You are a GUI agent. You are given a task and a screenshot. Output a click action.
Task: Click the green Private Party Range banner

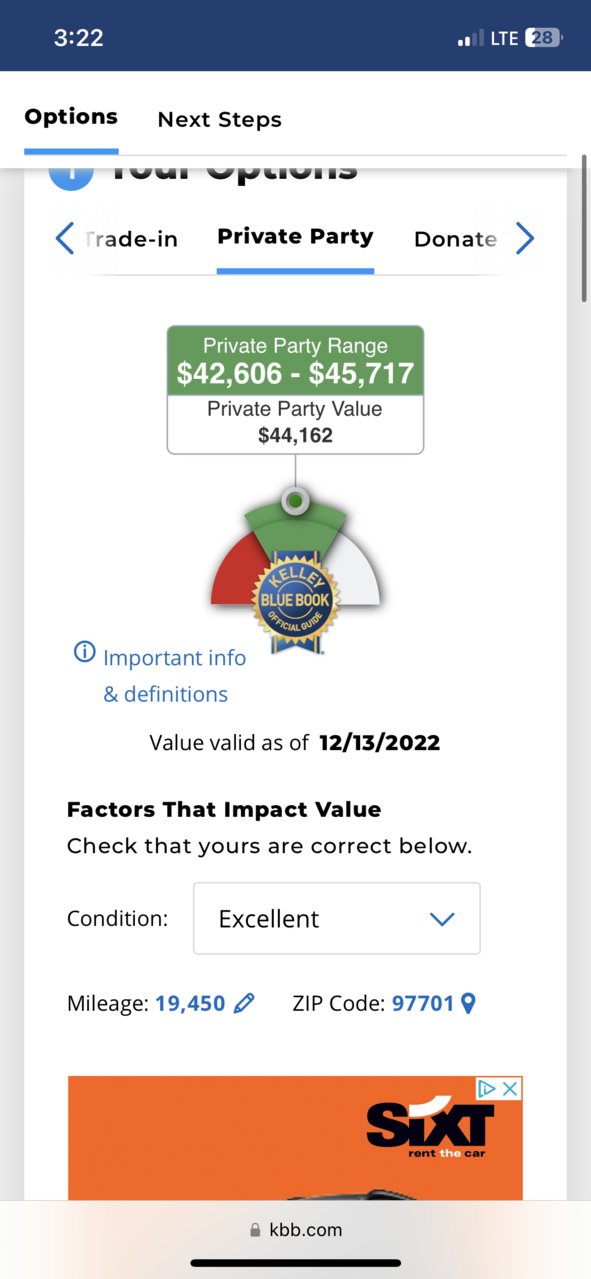pyautogui.click(x=295, y=361)
